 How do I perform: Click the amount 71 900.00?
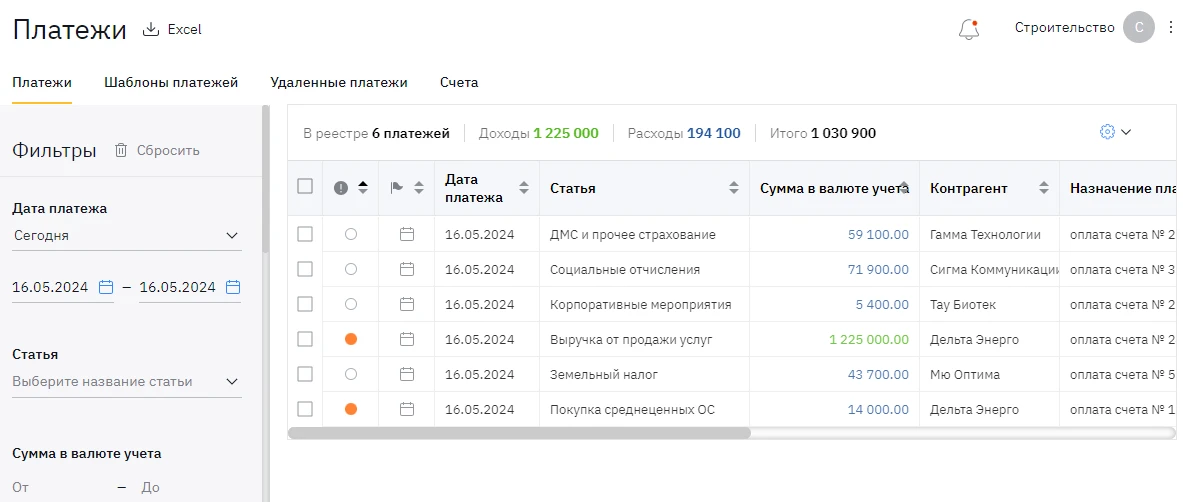pos(878,269)
